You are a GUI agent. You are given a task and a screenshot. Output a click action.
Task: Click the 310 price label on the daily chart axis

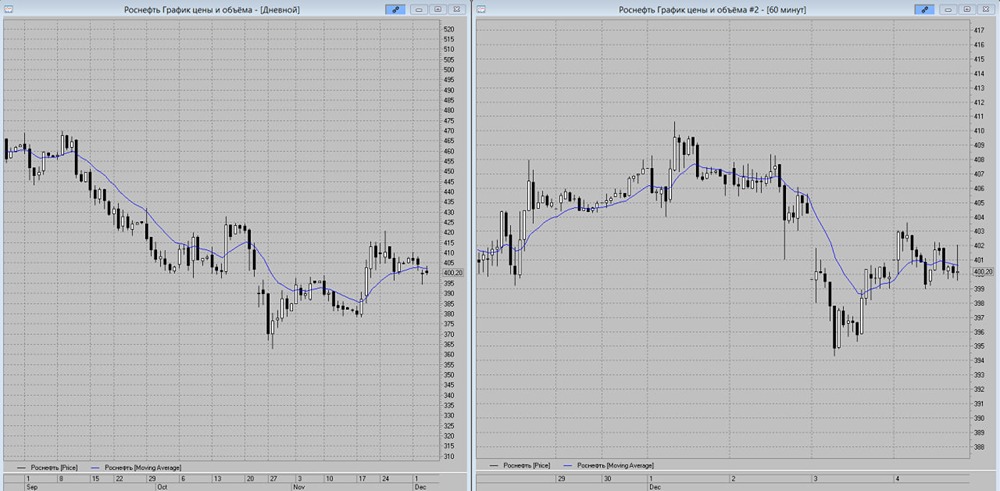coord(448,457)
